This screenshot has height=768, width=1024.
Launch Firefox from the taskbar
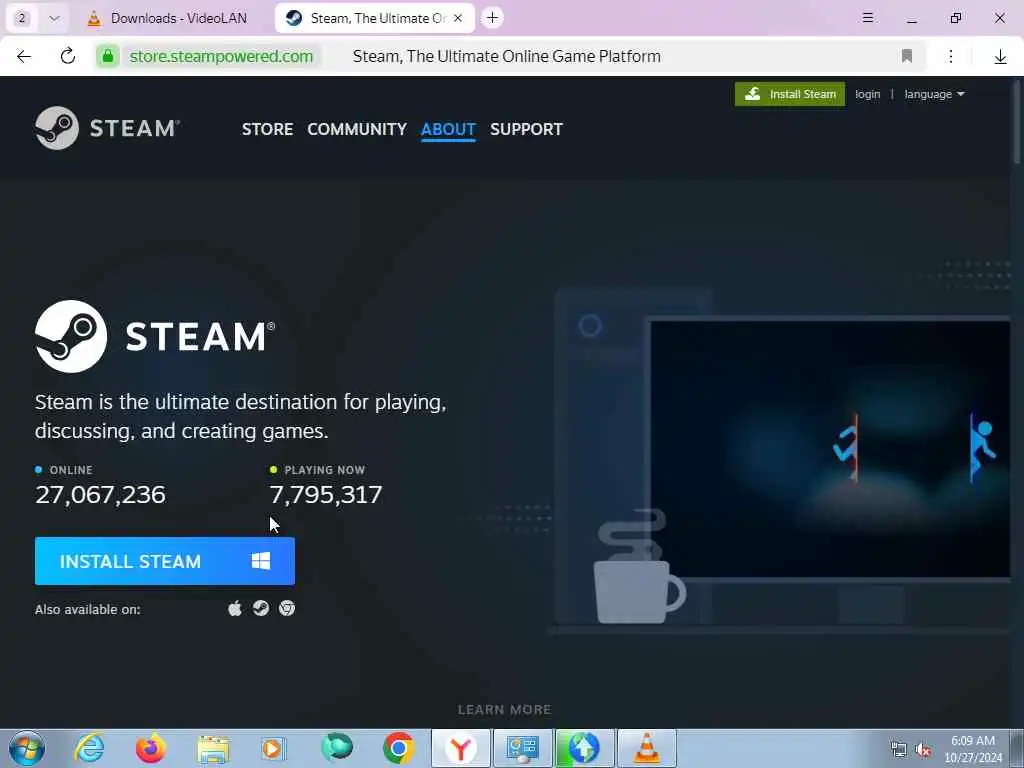tap(150, 748)
